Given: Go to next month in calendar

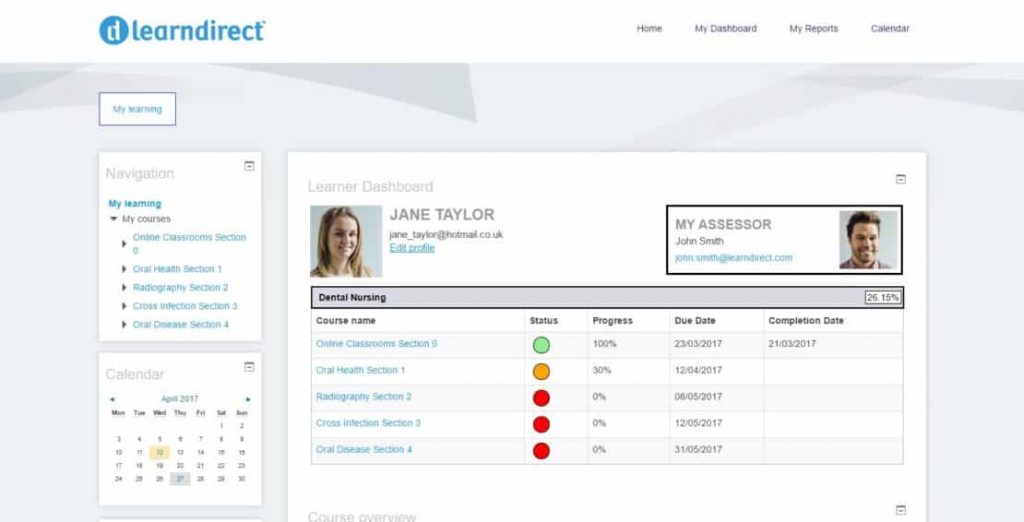Looking at the screenshot, I should tap(248, 399).
